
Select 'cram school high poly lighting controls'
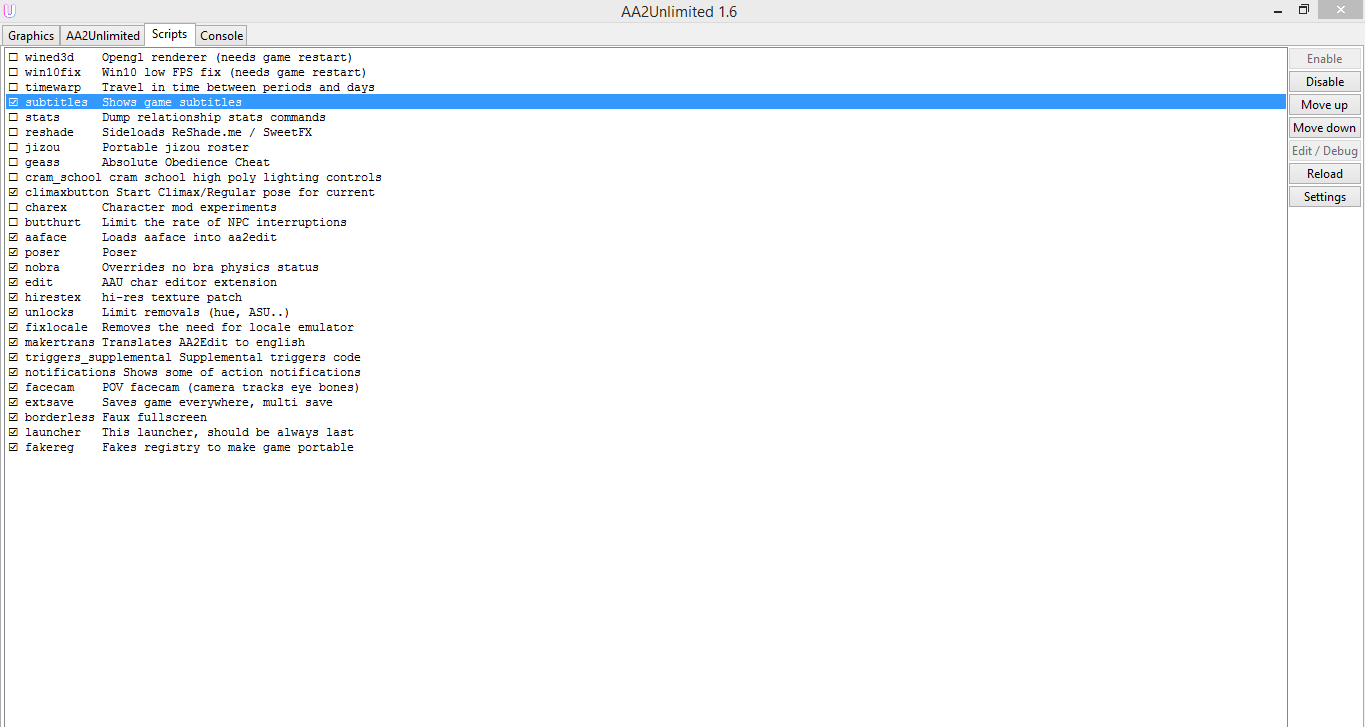[645, 177]
